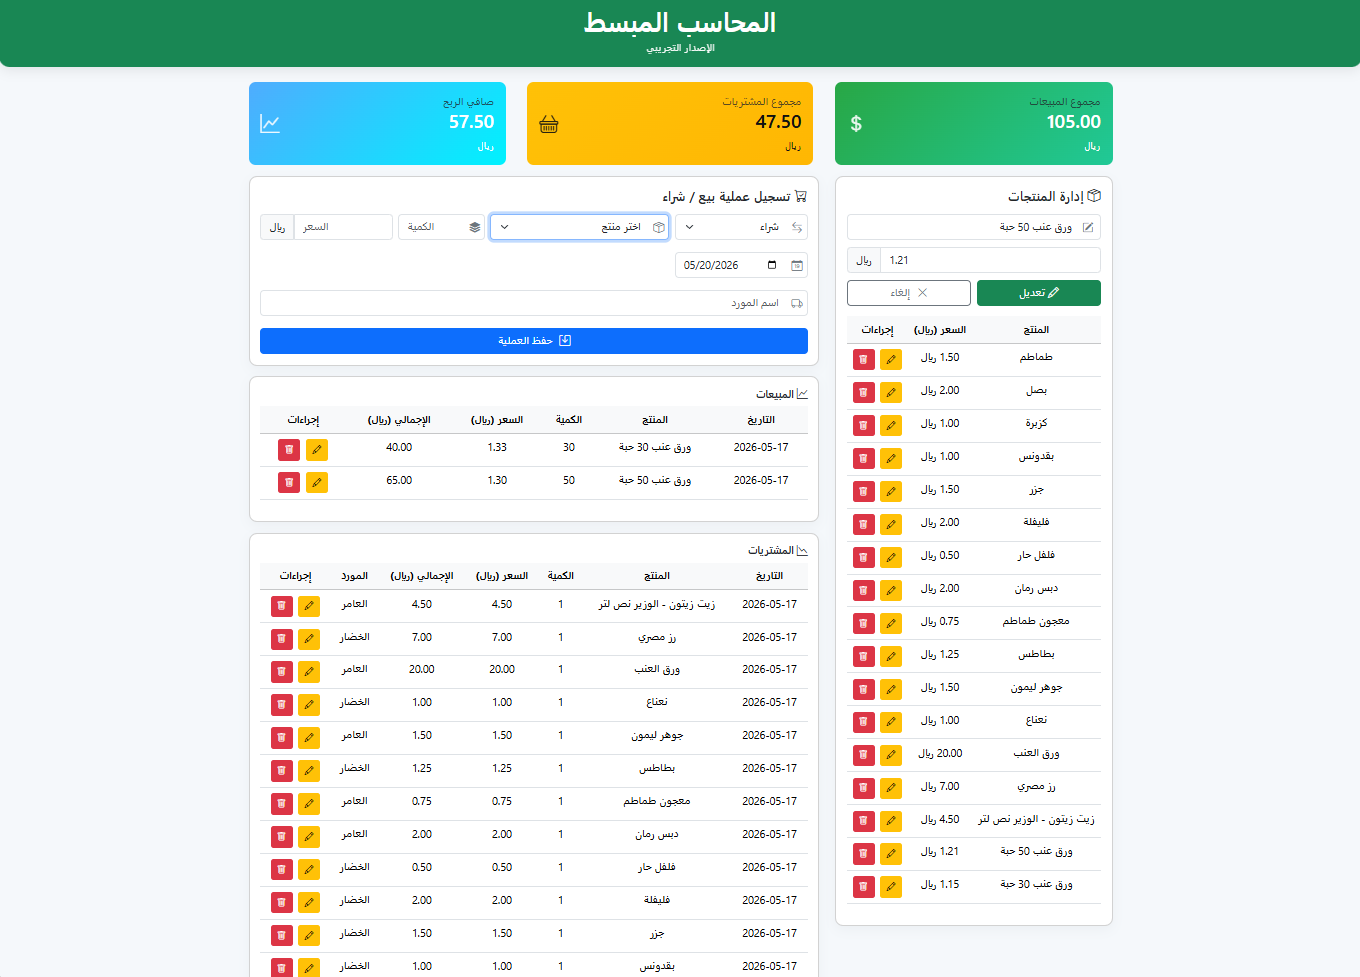This screenshot has width=1360, height=977.
Task: Edit the فليفلة product
Action: coord(891,524)
